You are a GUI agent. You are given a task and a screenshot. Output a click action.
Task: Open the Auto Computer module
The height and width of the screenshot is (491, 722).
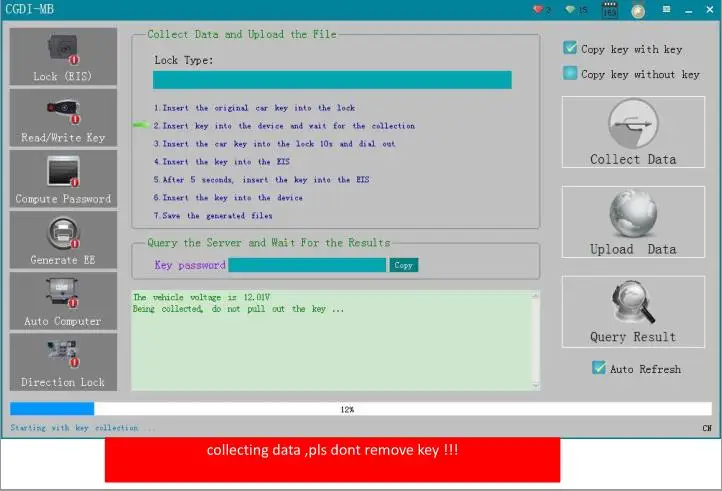63,301
